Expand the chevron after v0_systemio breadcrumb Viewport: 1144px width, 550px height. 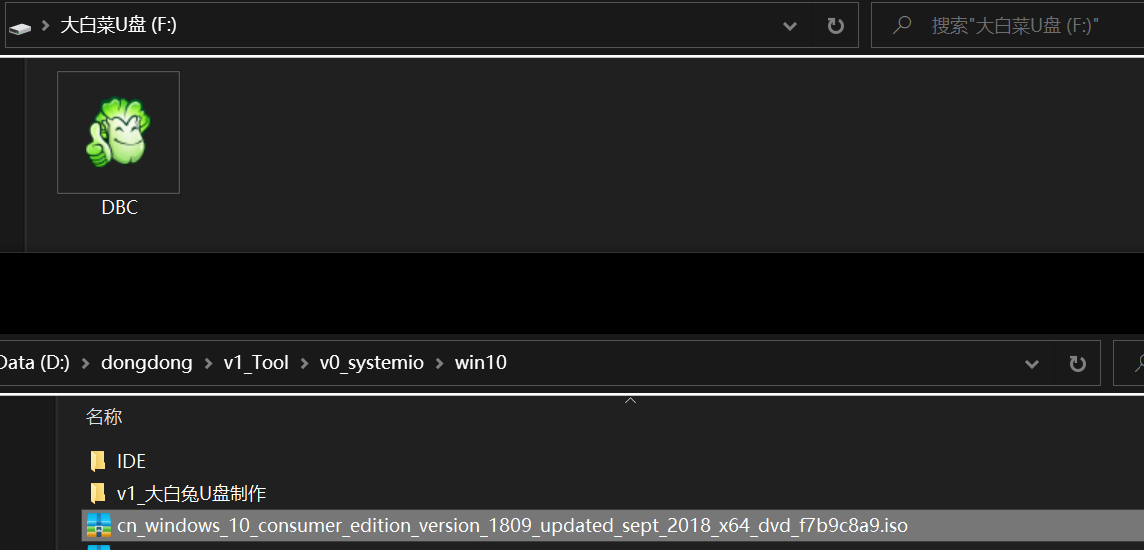tap(439, 363)
